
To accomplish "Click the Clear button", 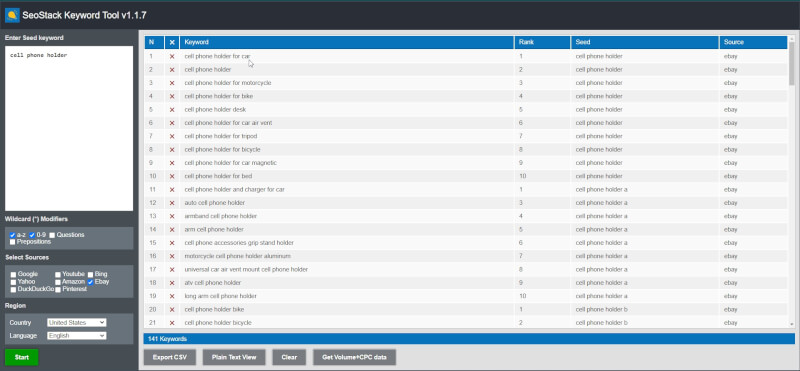I will [x=289, y=357].
